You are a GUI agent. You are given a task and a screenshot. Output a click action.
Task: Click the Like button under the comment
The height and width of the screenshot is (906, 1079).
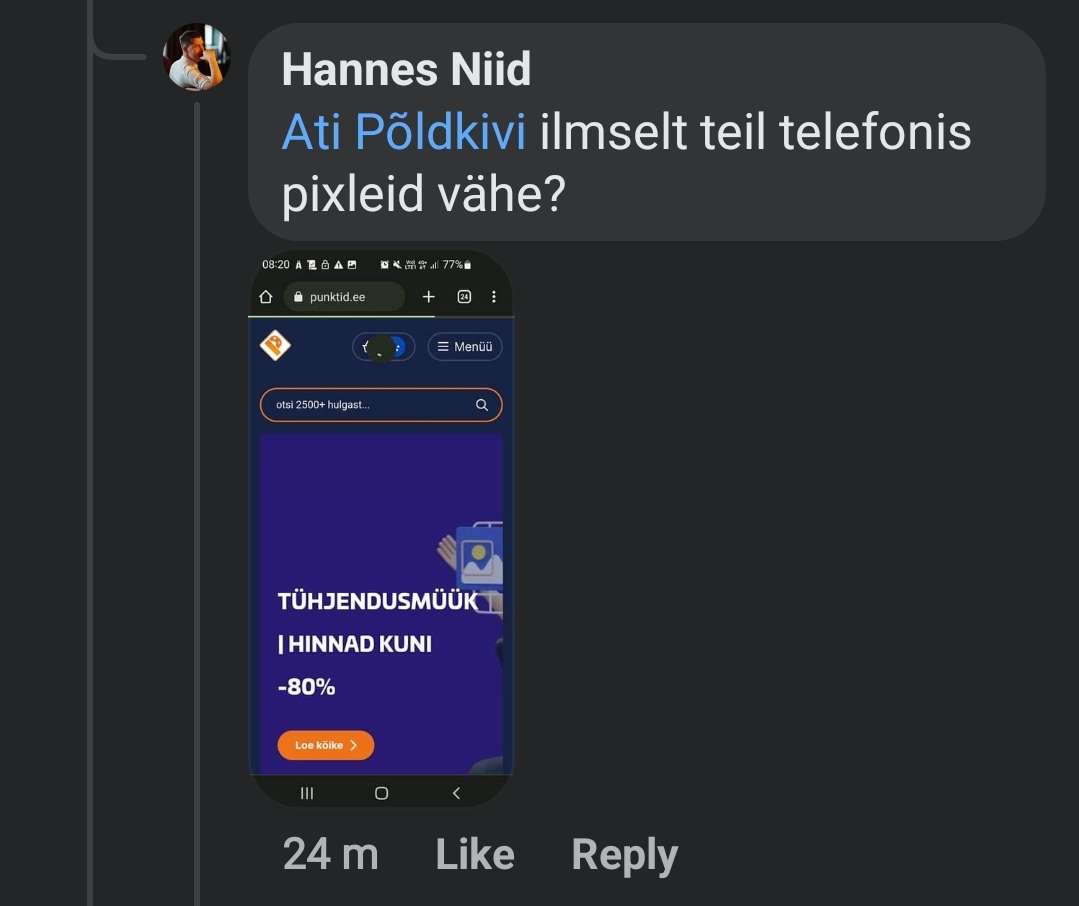(475, 855)
